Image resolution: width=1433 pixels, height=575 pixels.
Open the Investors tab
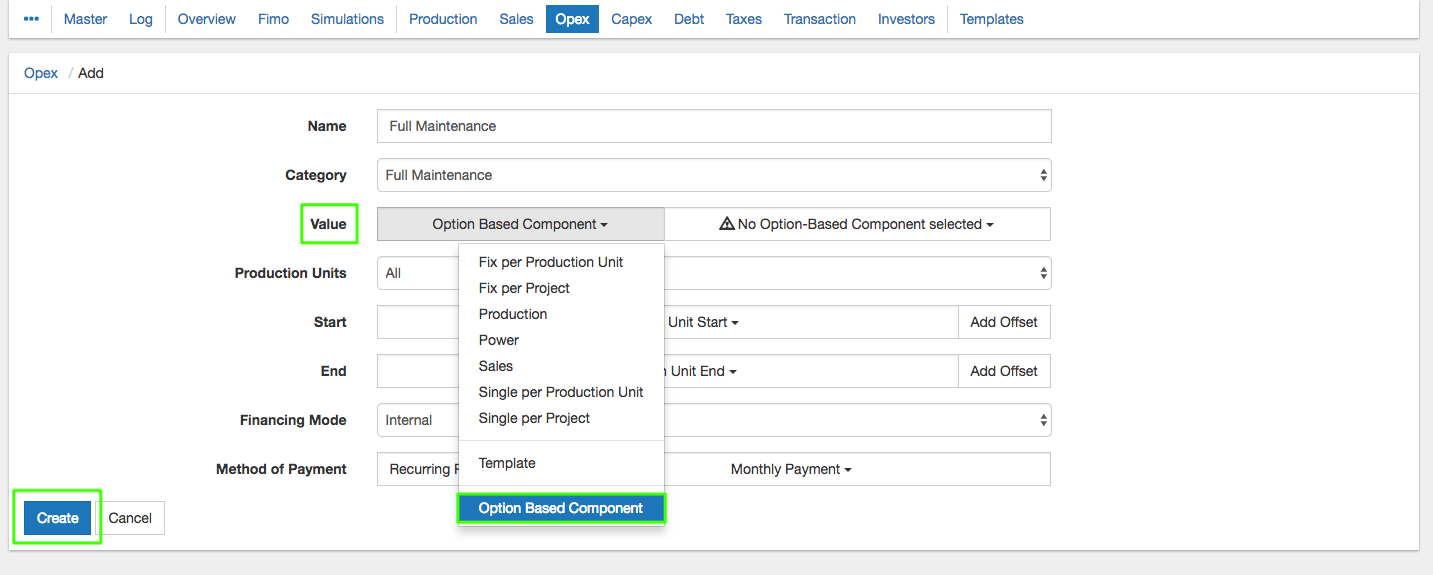point(906,19)
